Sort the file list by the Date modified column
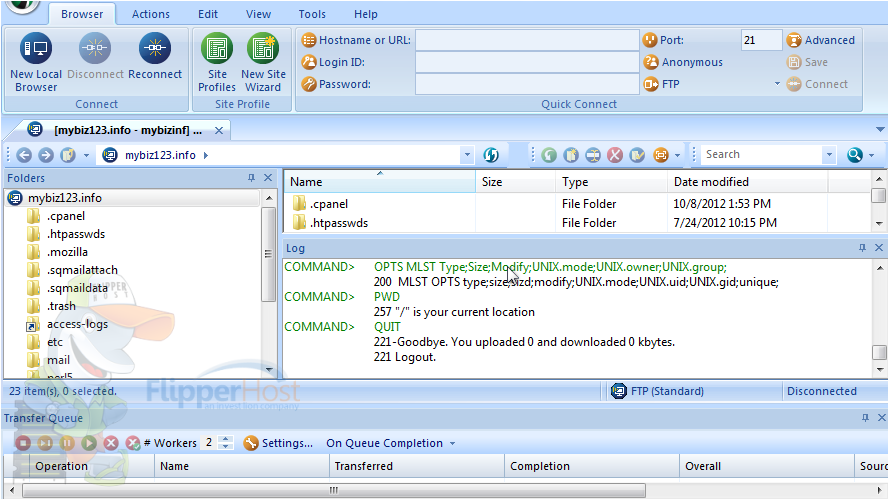This screenshot has width=889, height=500. tap(748, 182)
